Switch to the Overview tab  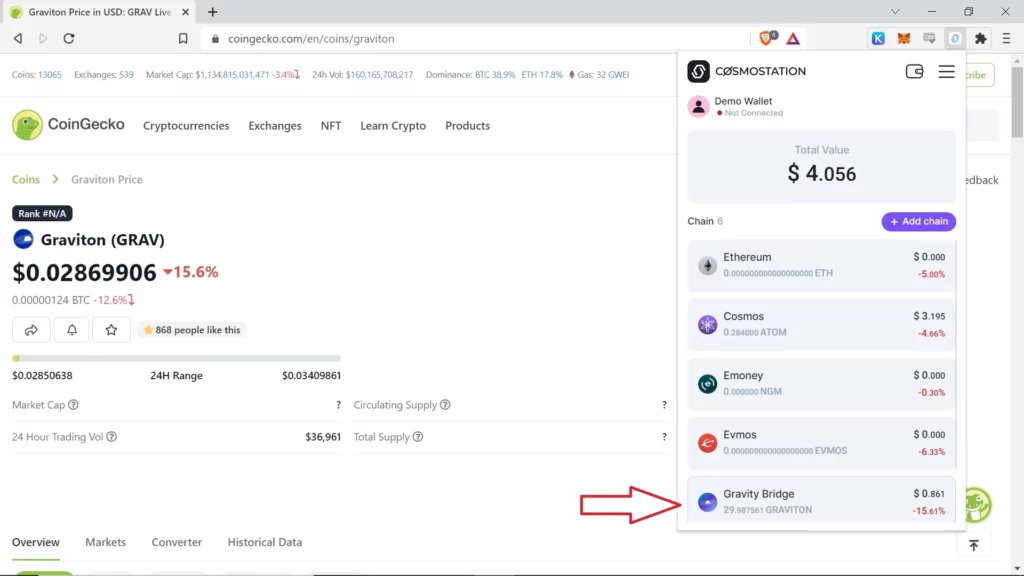pyautogui.click(x=36, y=542)
